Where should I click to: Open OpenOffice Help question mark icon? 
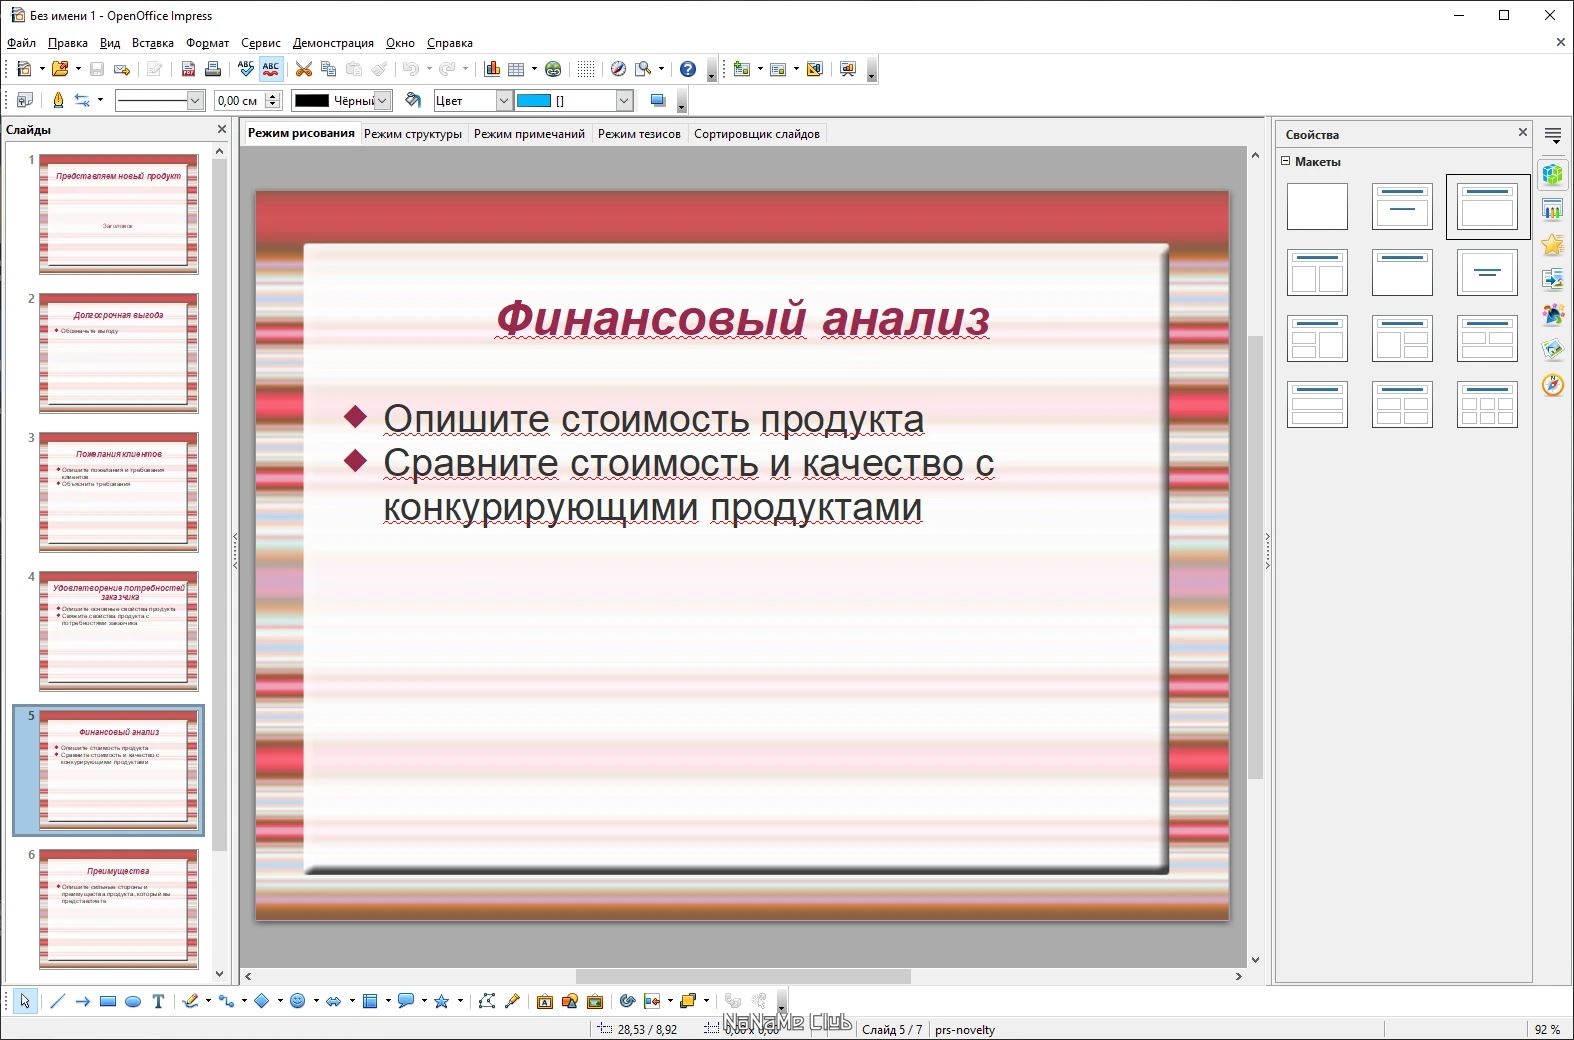(688, 69)
